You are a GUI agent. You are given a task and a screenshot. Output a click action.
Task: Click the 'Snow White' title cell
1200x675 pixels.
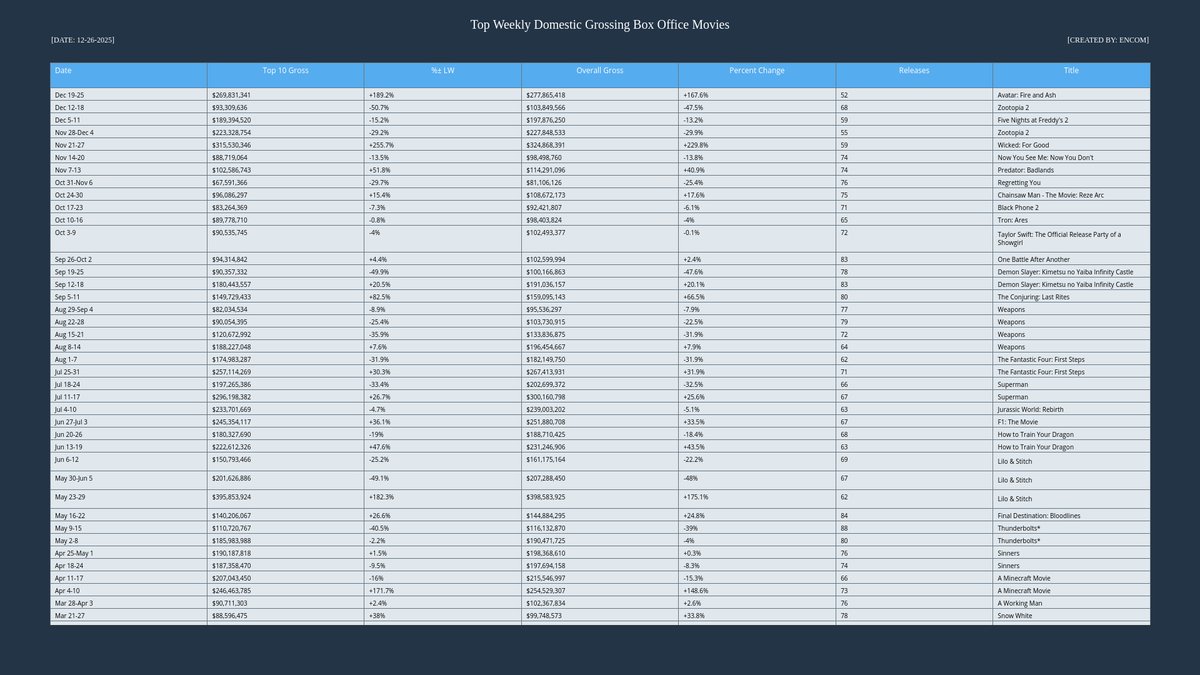[x=1071, y=616]
